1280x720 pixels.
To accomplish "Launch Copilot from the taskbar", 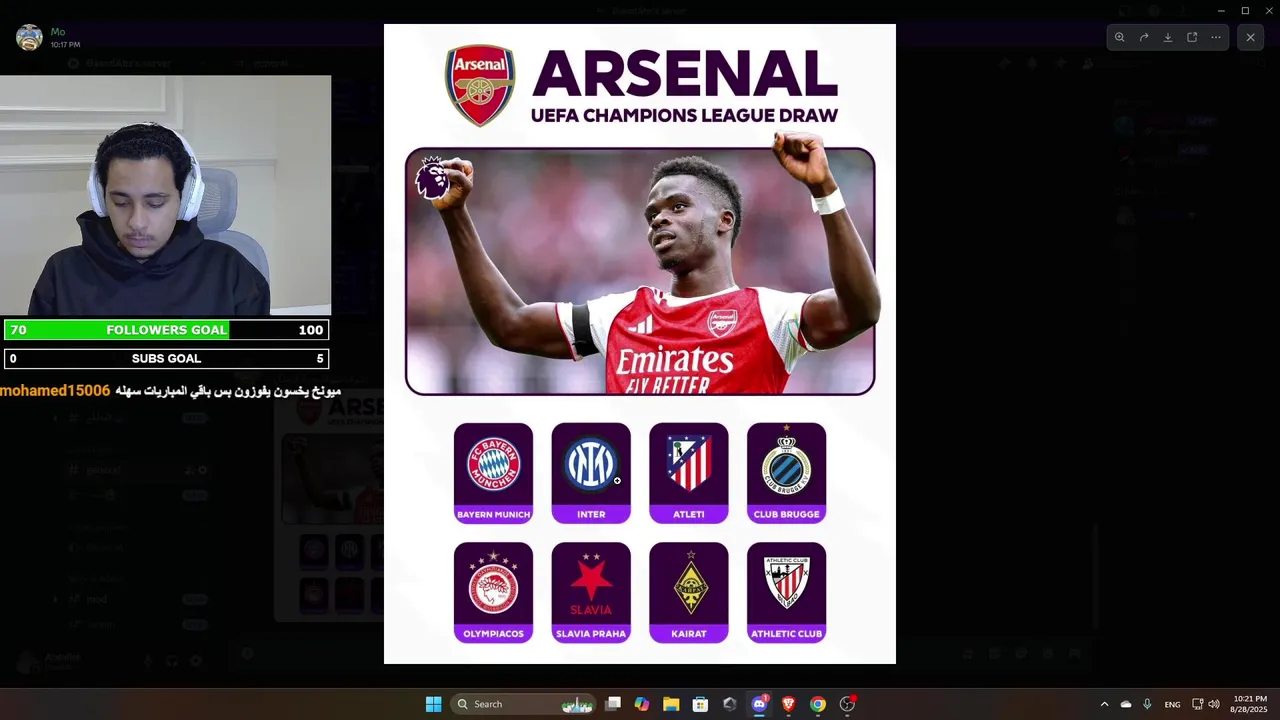I will pos(642,704).
